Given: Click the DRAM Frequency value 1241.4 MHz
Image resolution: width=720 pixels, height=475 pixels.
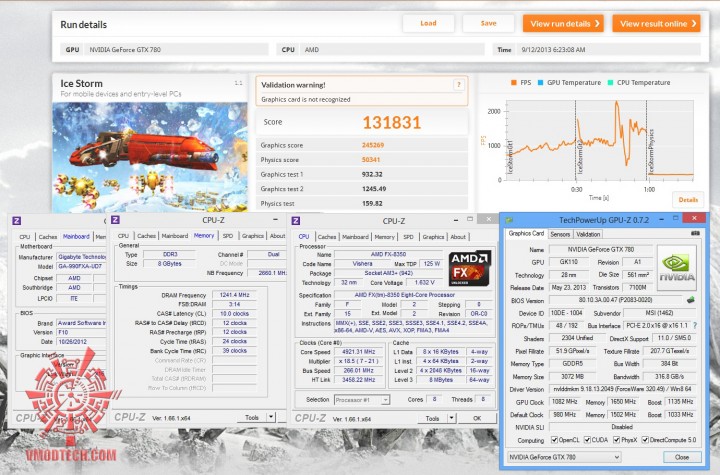Looking at the screenshot, I should pyautogui.click(x=234, y=295).
